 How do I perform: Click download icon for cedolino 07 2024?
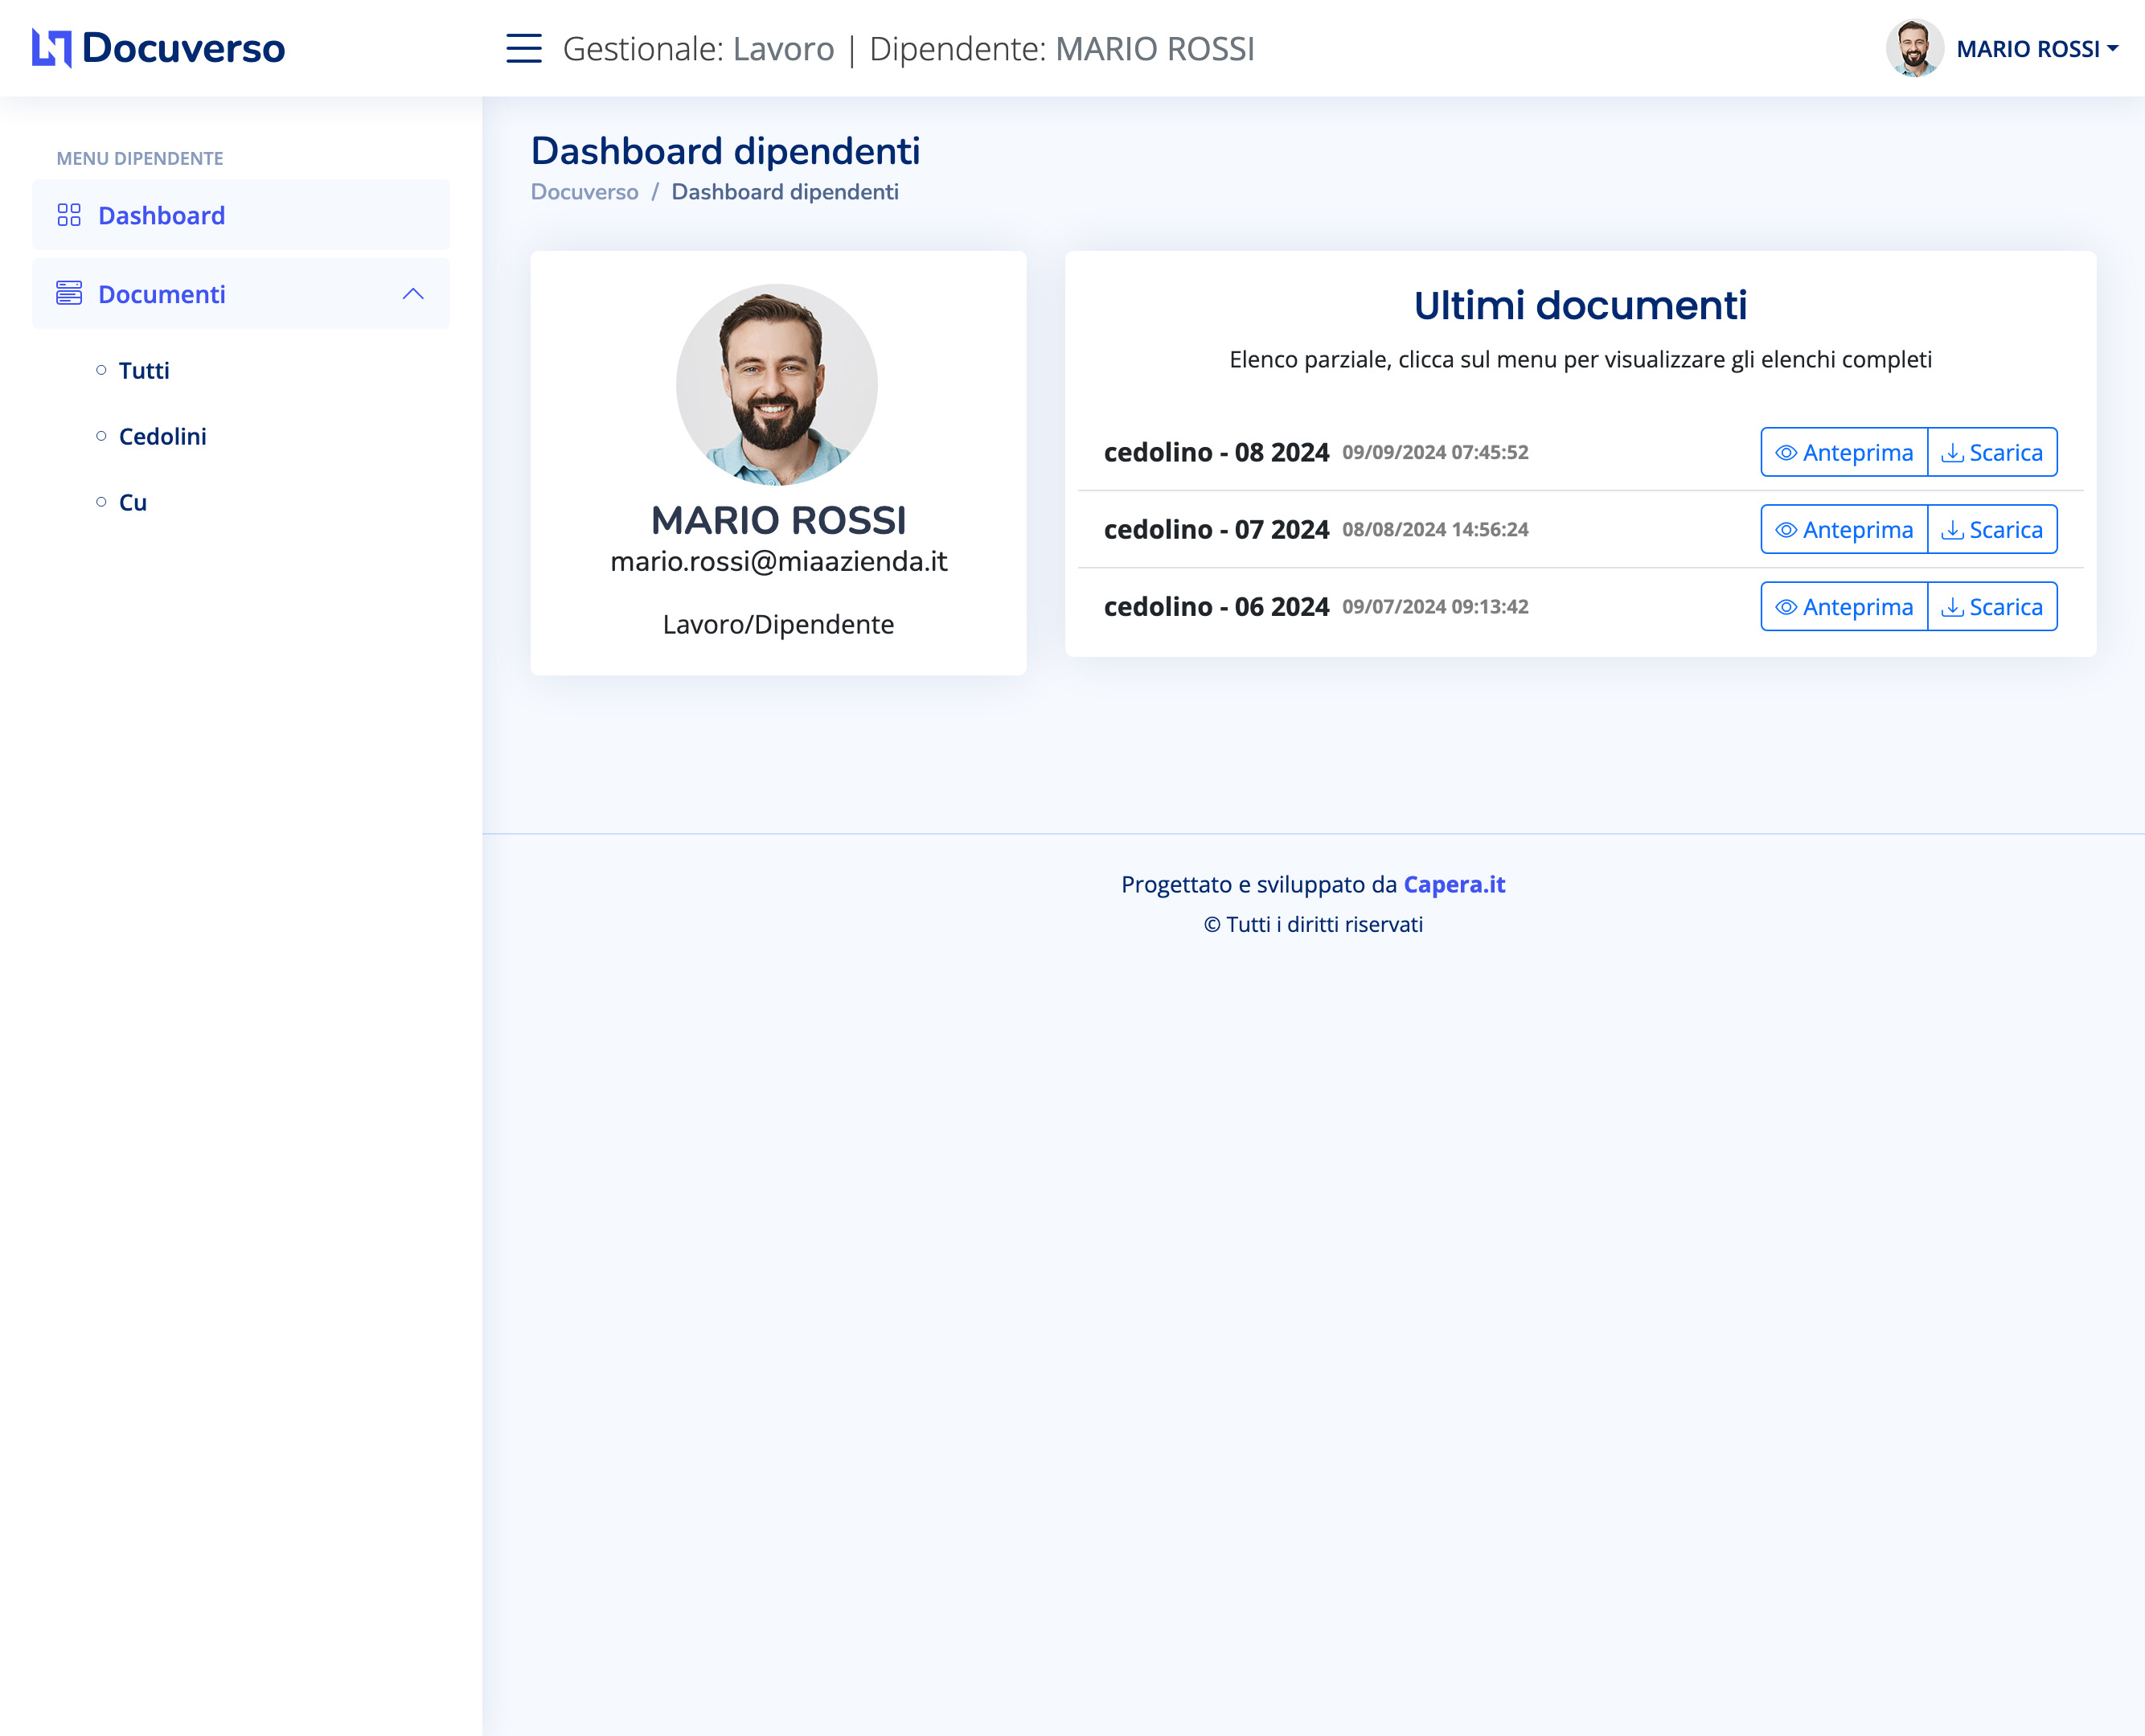pos(1951,530)
